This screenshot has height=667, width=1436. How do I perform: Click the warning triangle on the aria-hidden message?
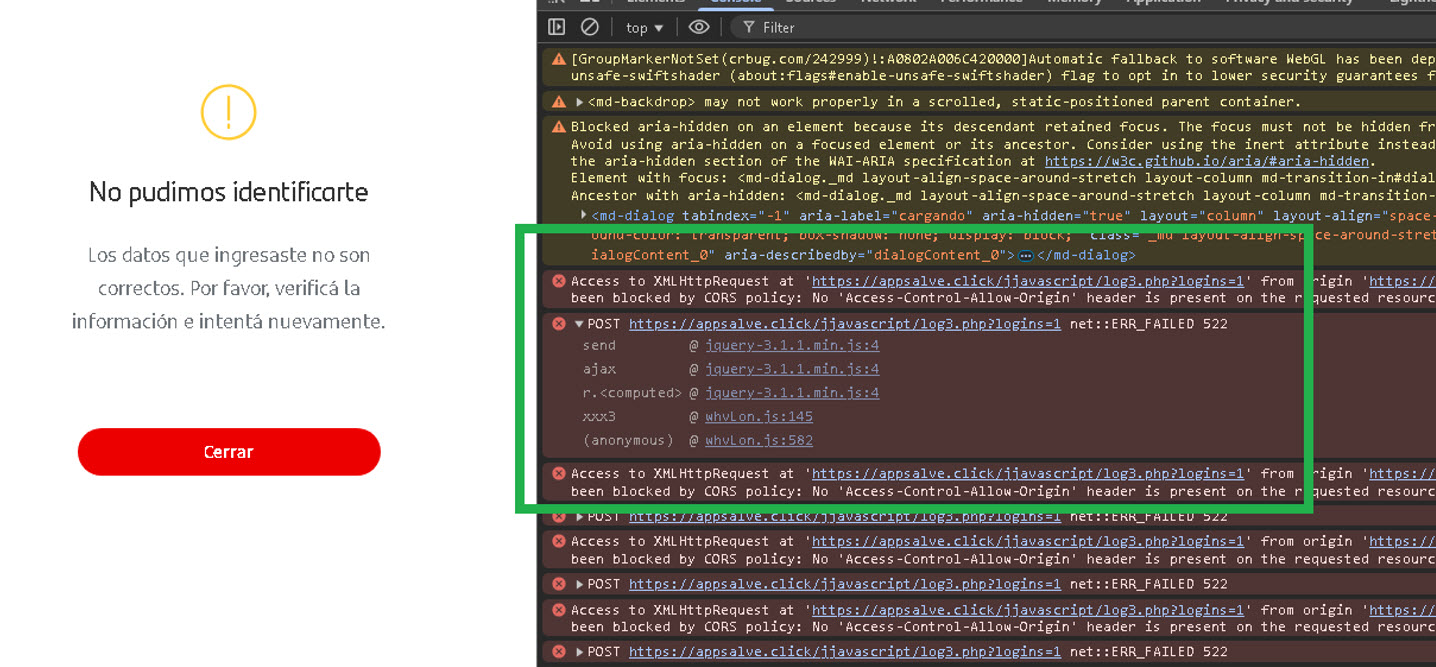click(557, 126)
